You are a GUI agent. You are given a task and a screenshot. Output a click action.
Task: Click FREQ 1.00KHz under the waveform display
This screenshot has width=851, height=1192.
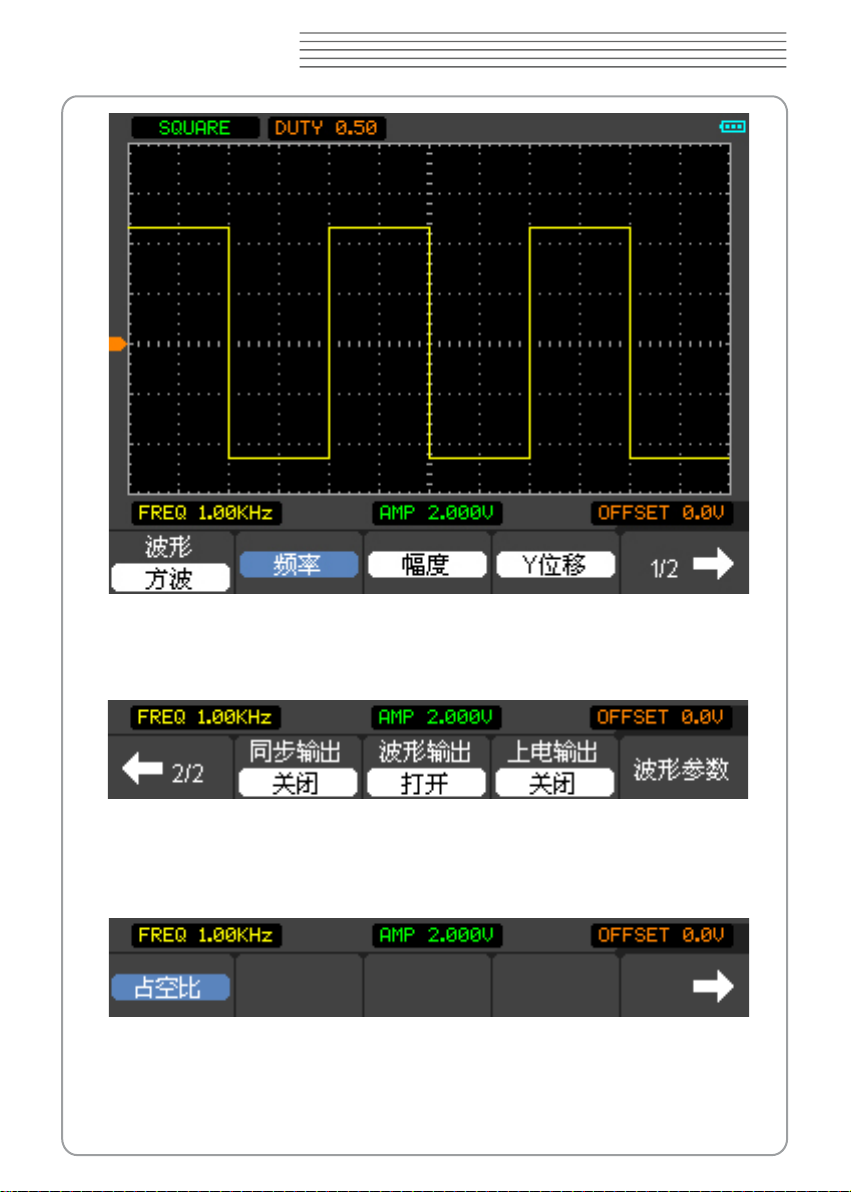[x=206, y=513]
